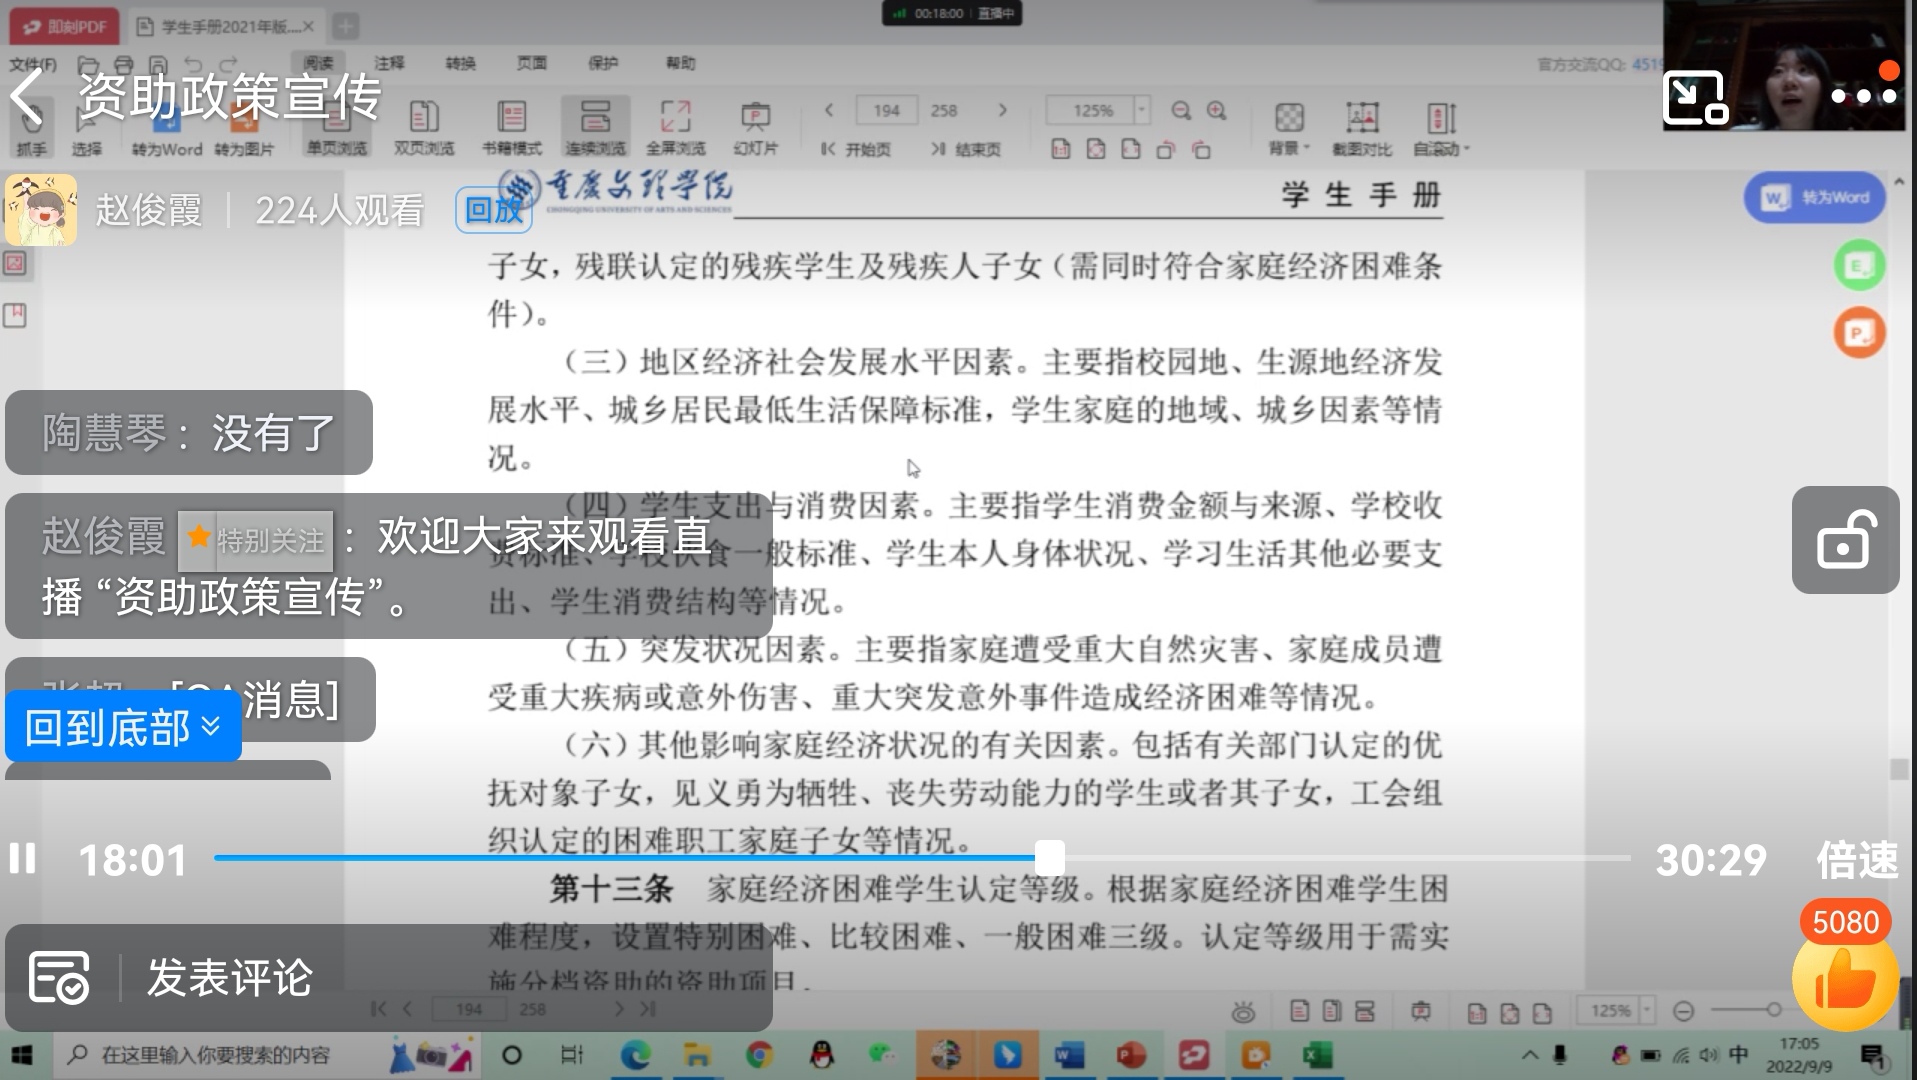The image size is (1917, 1080).
Task: Click the Windows taskbar search box
Action: pos(215,1055)
